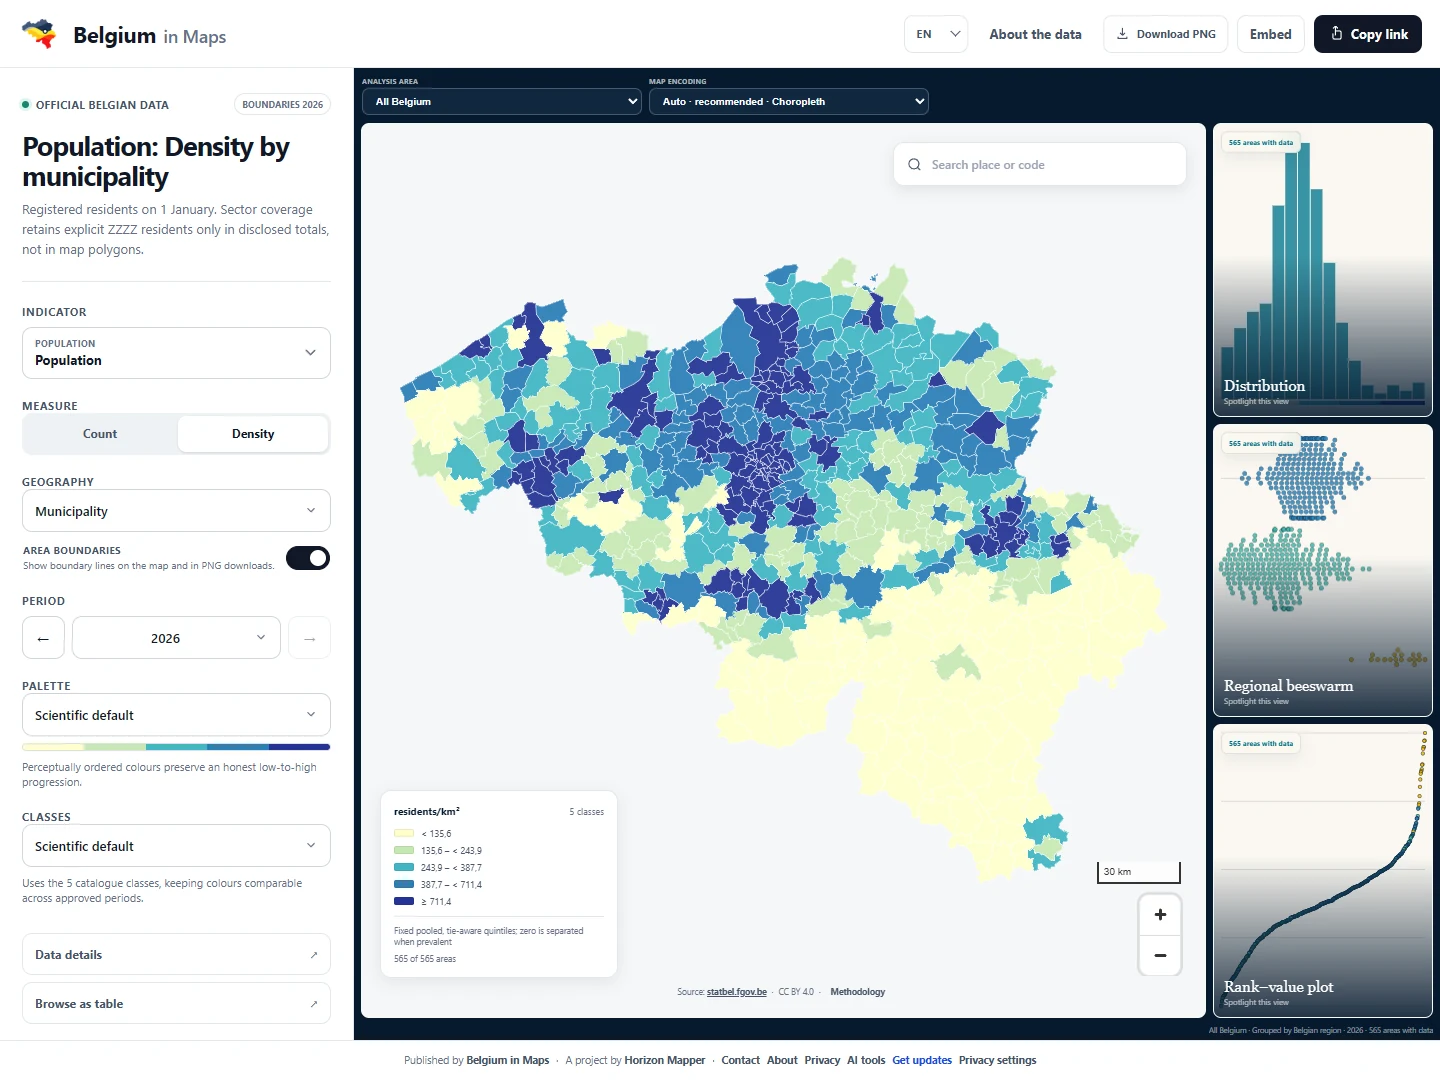The height and width of the screenshot is (1080, 1440).
Task: Open Privacy settings in footer
Action: (997, 1060)
